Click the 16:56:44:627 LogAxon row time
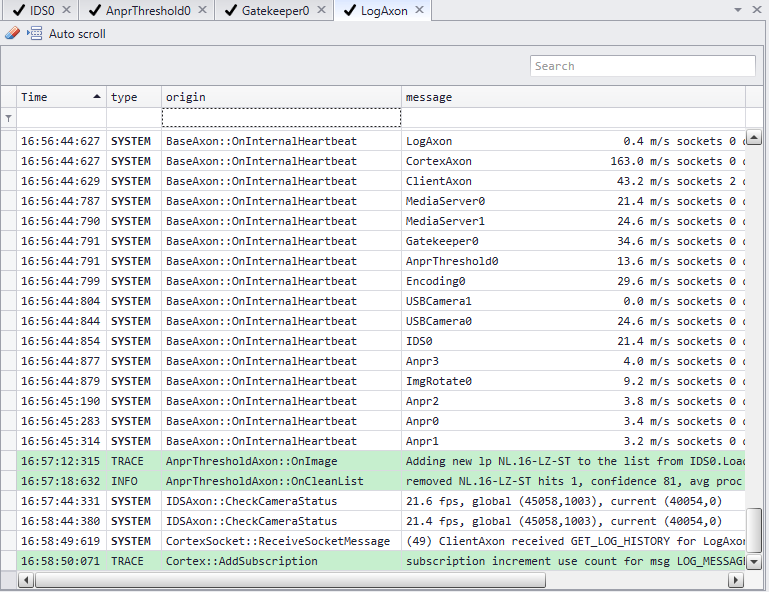 (61, 141)
